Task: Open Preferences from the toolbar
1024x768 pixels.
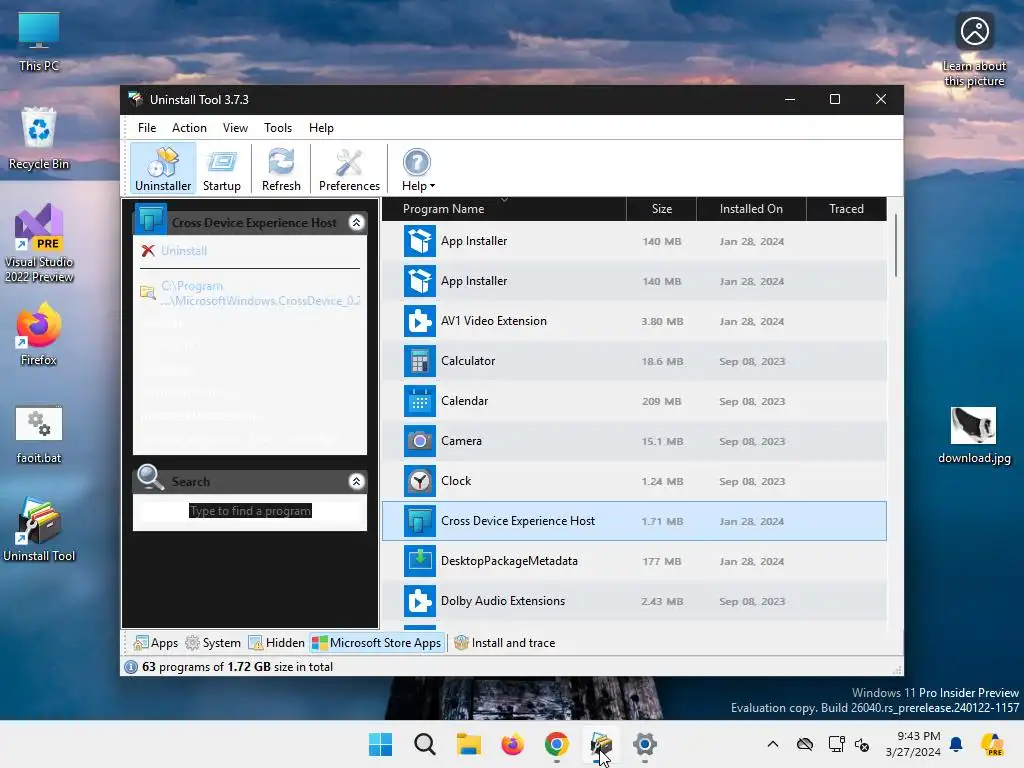Action: [x=349, y=169]
